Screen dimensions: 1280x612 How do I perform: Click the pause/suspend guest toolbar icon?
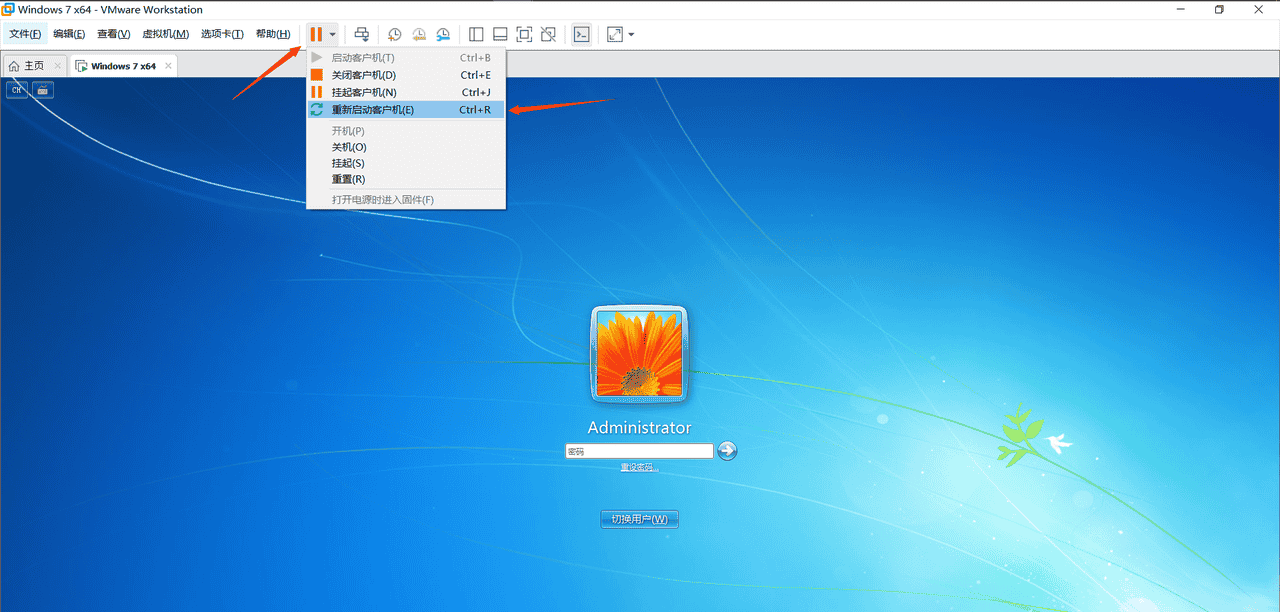click(x=316, y=33)
